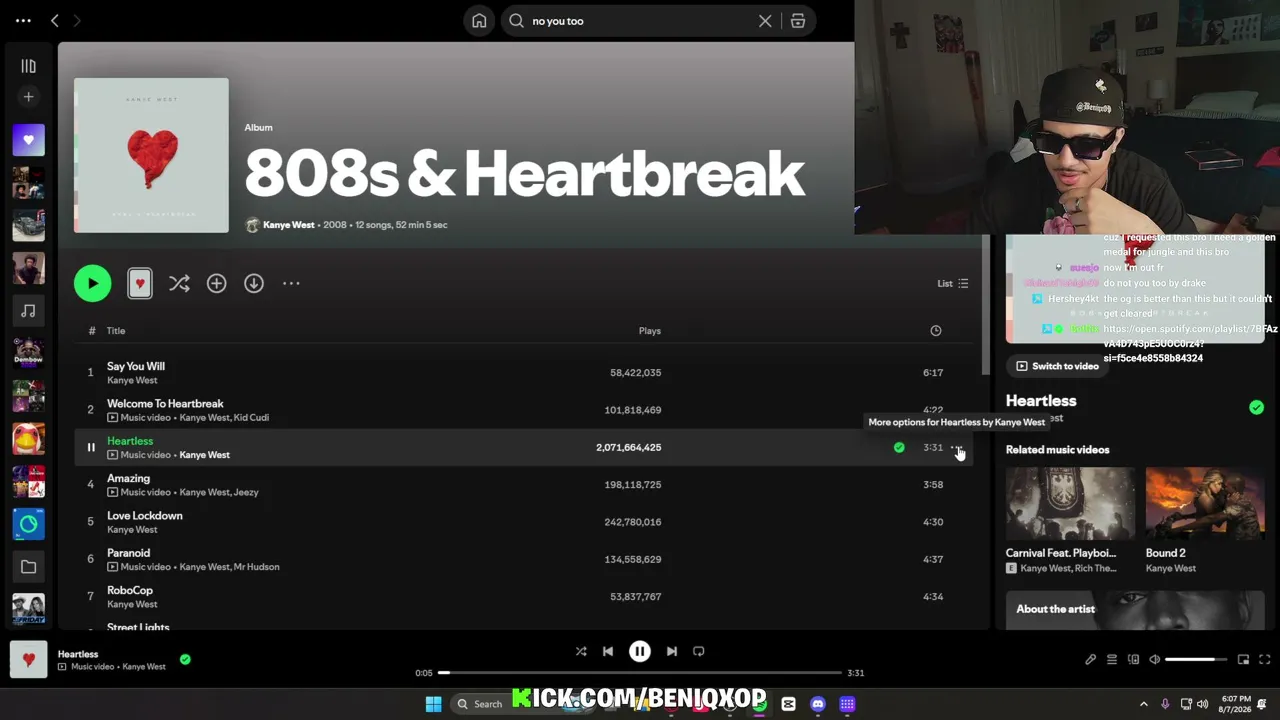Add the album to Your Library
This screenshot has height=720, width=1280.
[x=216, y=284]
